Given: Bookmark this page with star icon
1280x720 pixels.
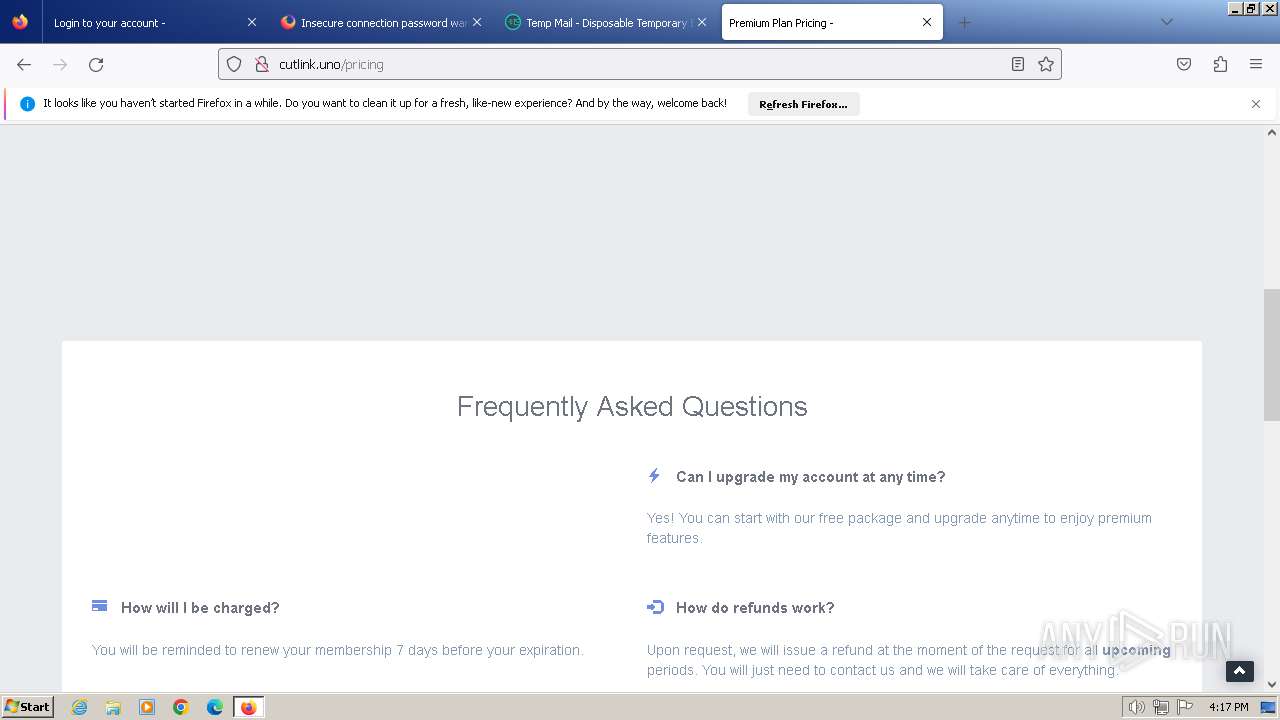Looking at the screenshot, I should (1046, 64).
